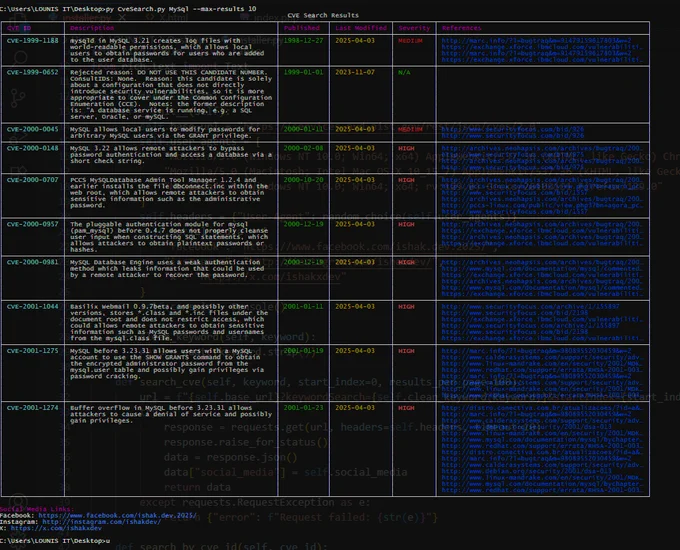Click the MEDIUM severity of CVE-2000-0045
The image size is (680, 550).
coord(410,129)
